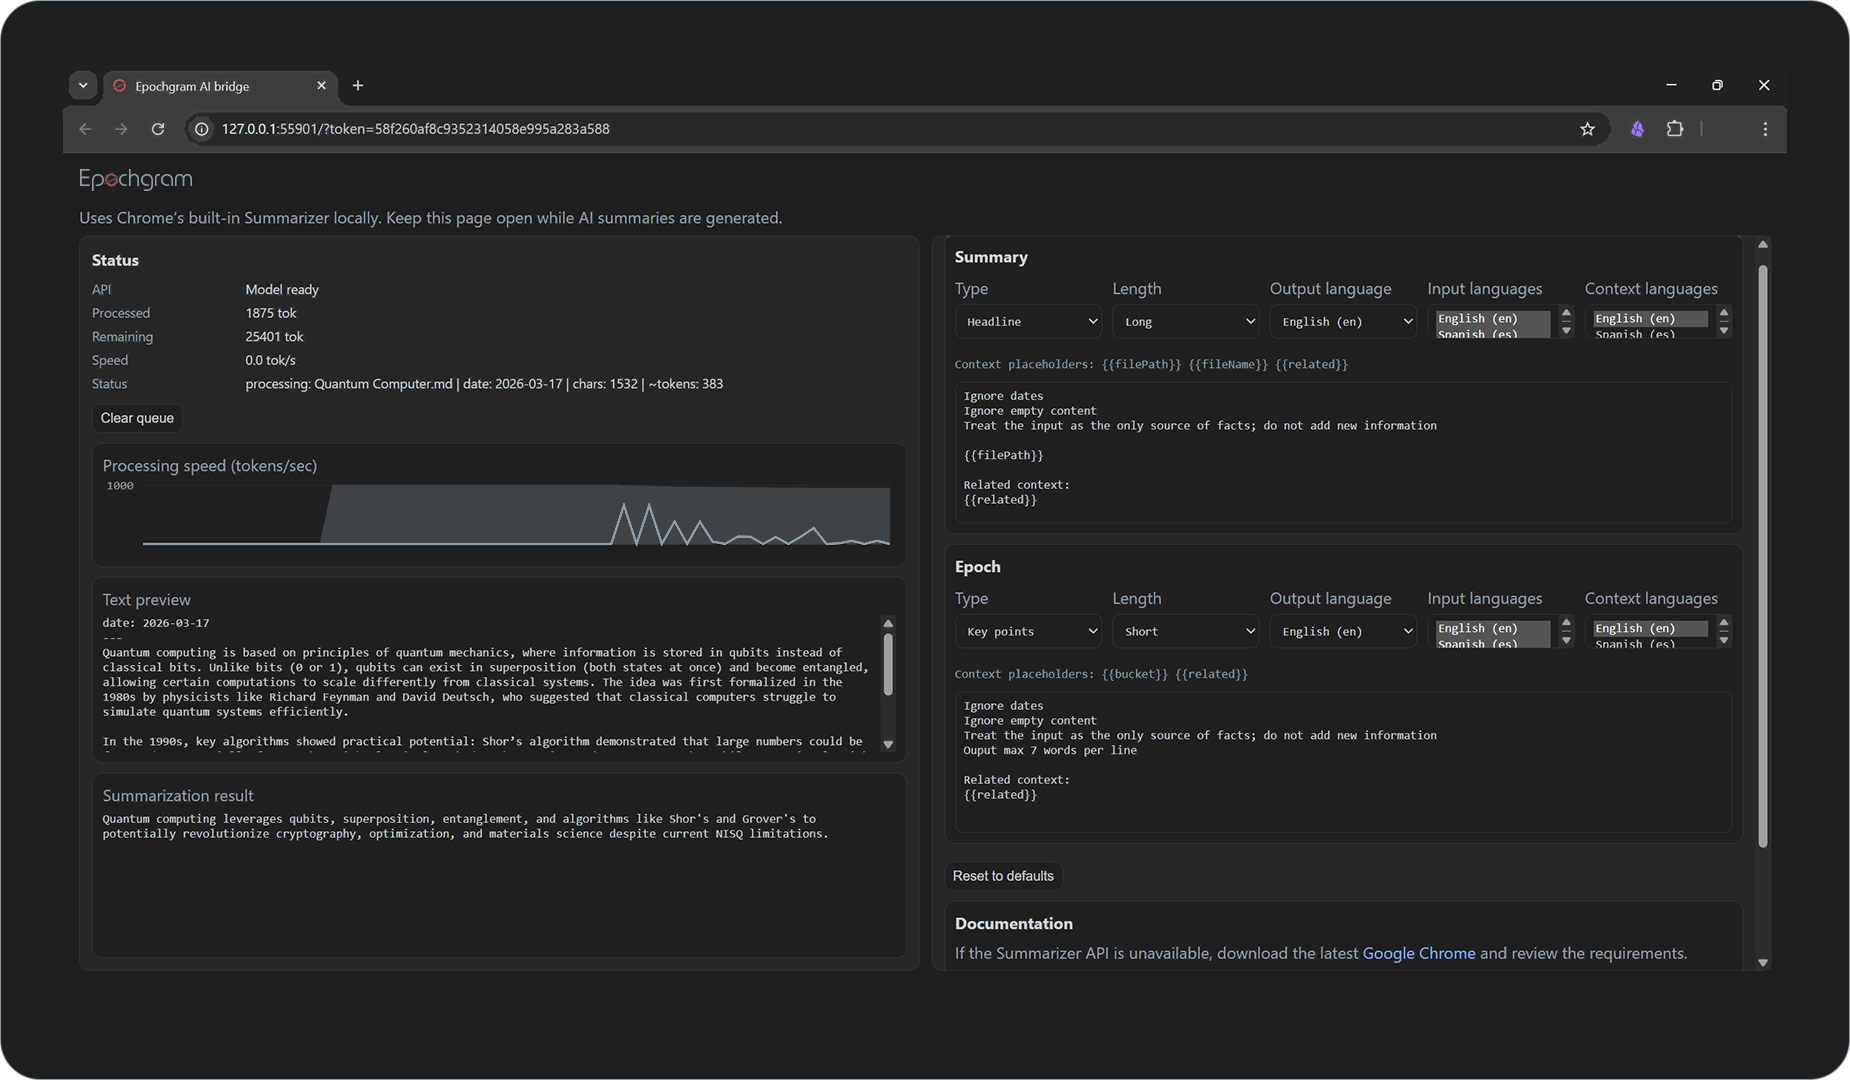Bookmark this page using the star icon
The image size is (1850, 1080).
tap(1588, 129)
